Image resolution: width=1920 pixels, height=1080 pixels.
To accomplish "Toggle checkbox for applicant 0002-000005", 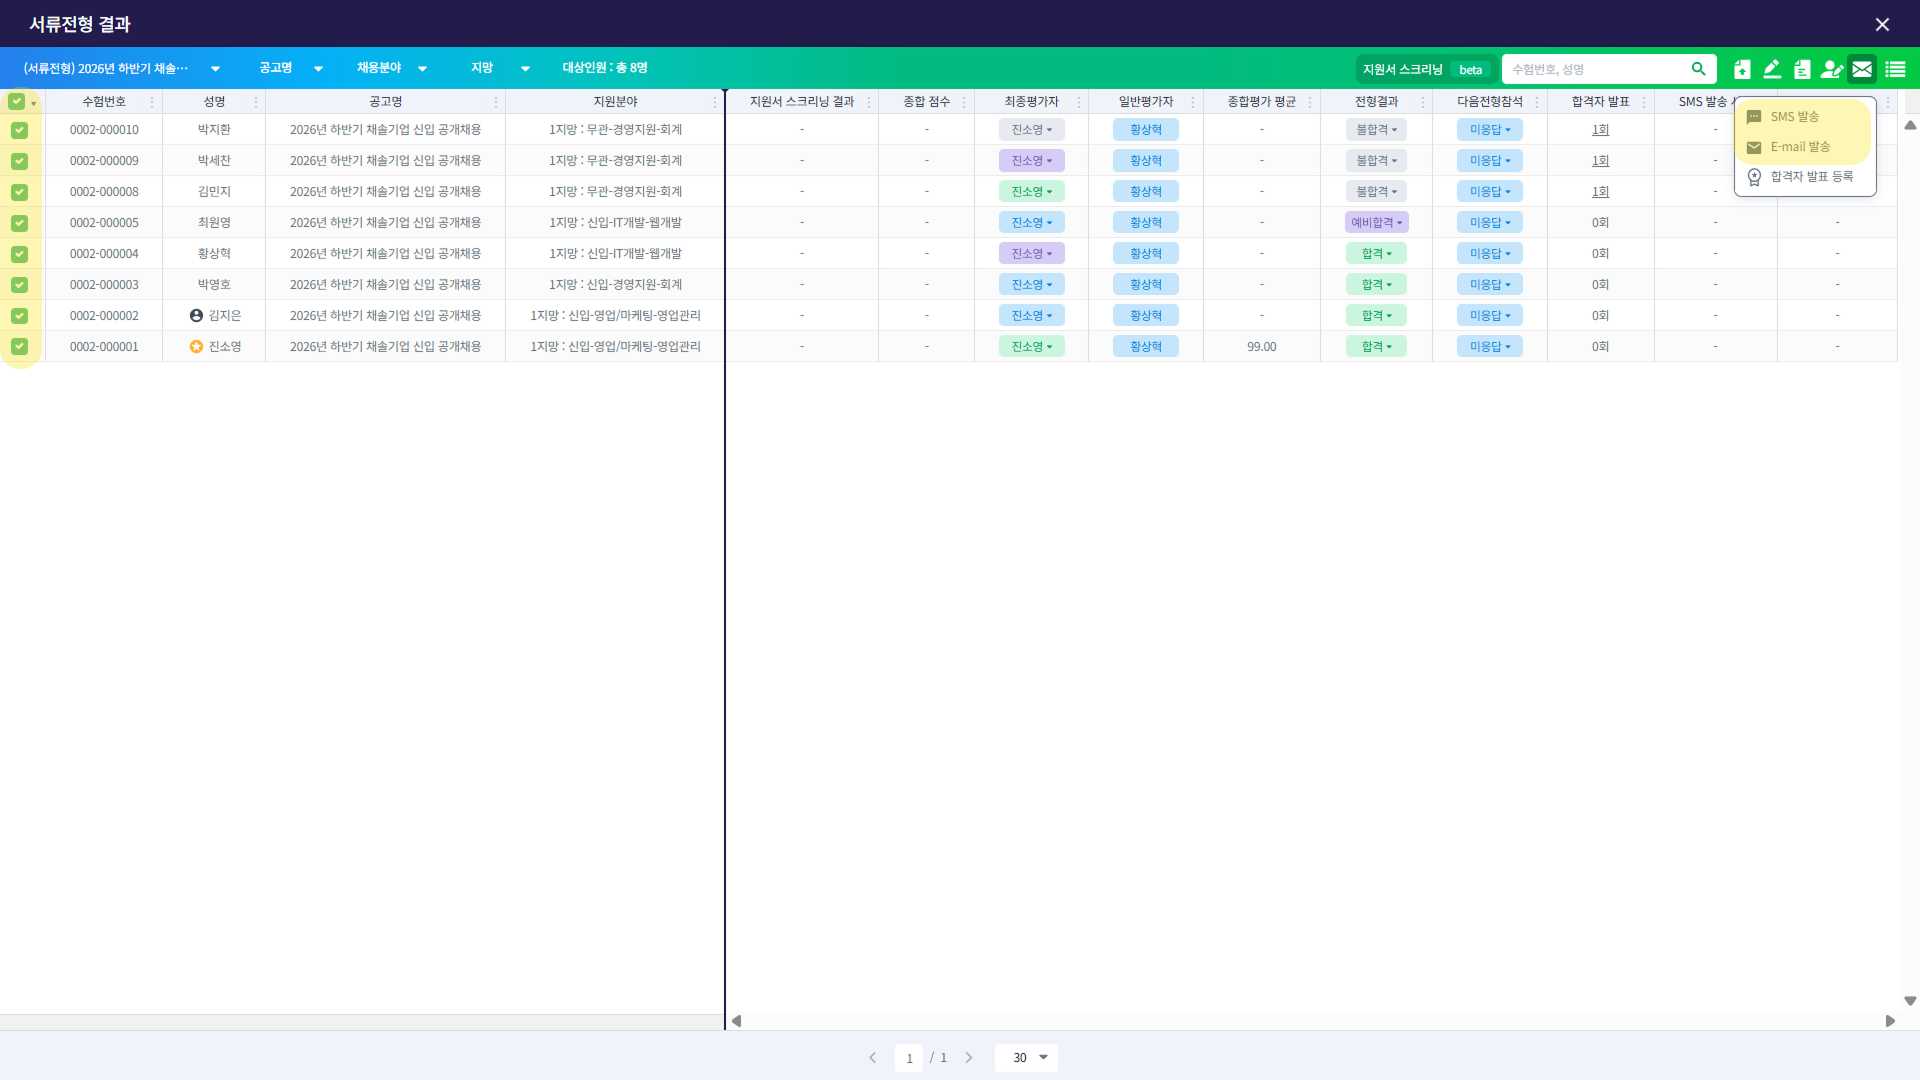I will pos(19,223).
